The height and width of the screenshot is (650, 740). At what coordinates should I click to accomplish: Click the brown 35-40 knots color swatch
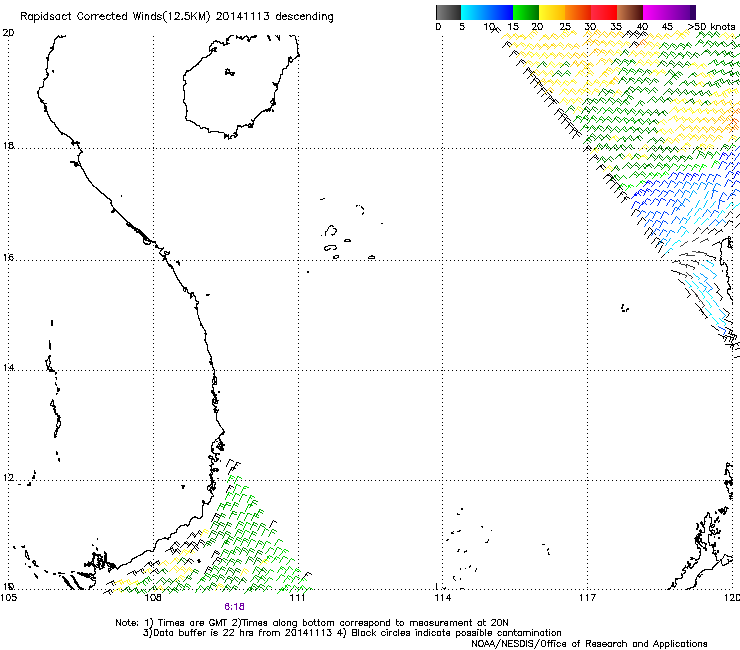(x=630, y=12)
